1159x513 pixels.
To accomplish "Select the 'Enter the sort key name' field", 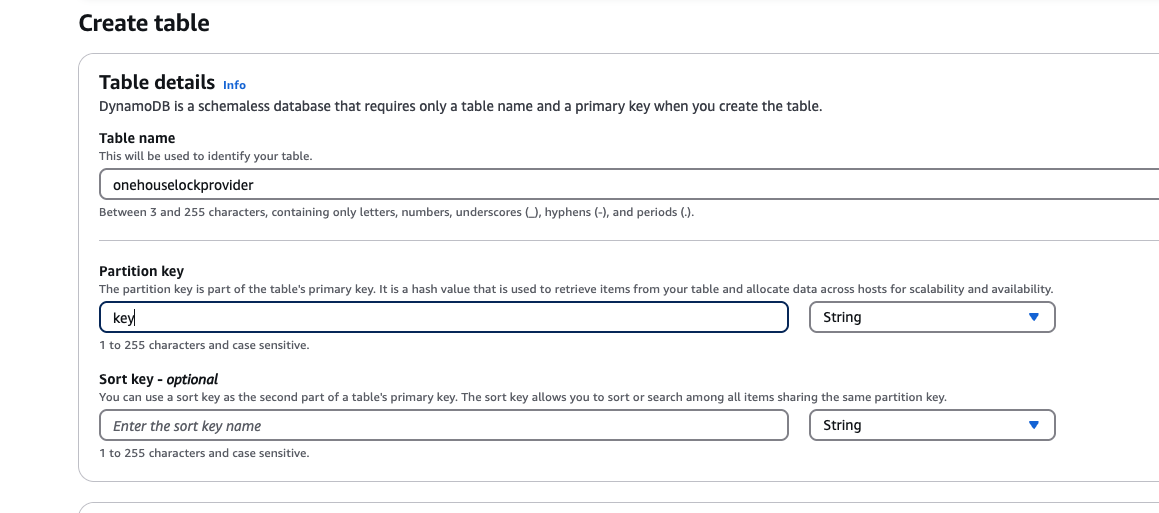I will tap(443, 425).
